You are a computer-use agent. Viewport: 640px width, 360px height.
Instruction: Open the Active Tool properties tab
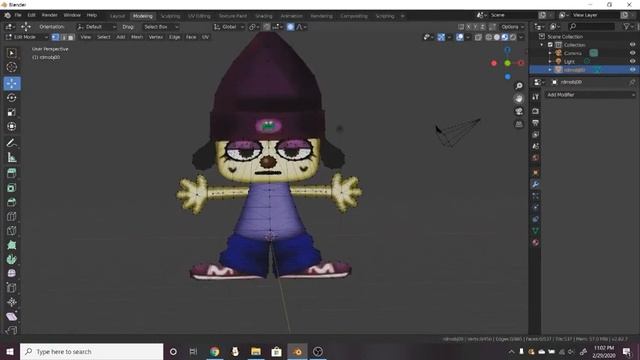click(x=535, y=97)
